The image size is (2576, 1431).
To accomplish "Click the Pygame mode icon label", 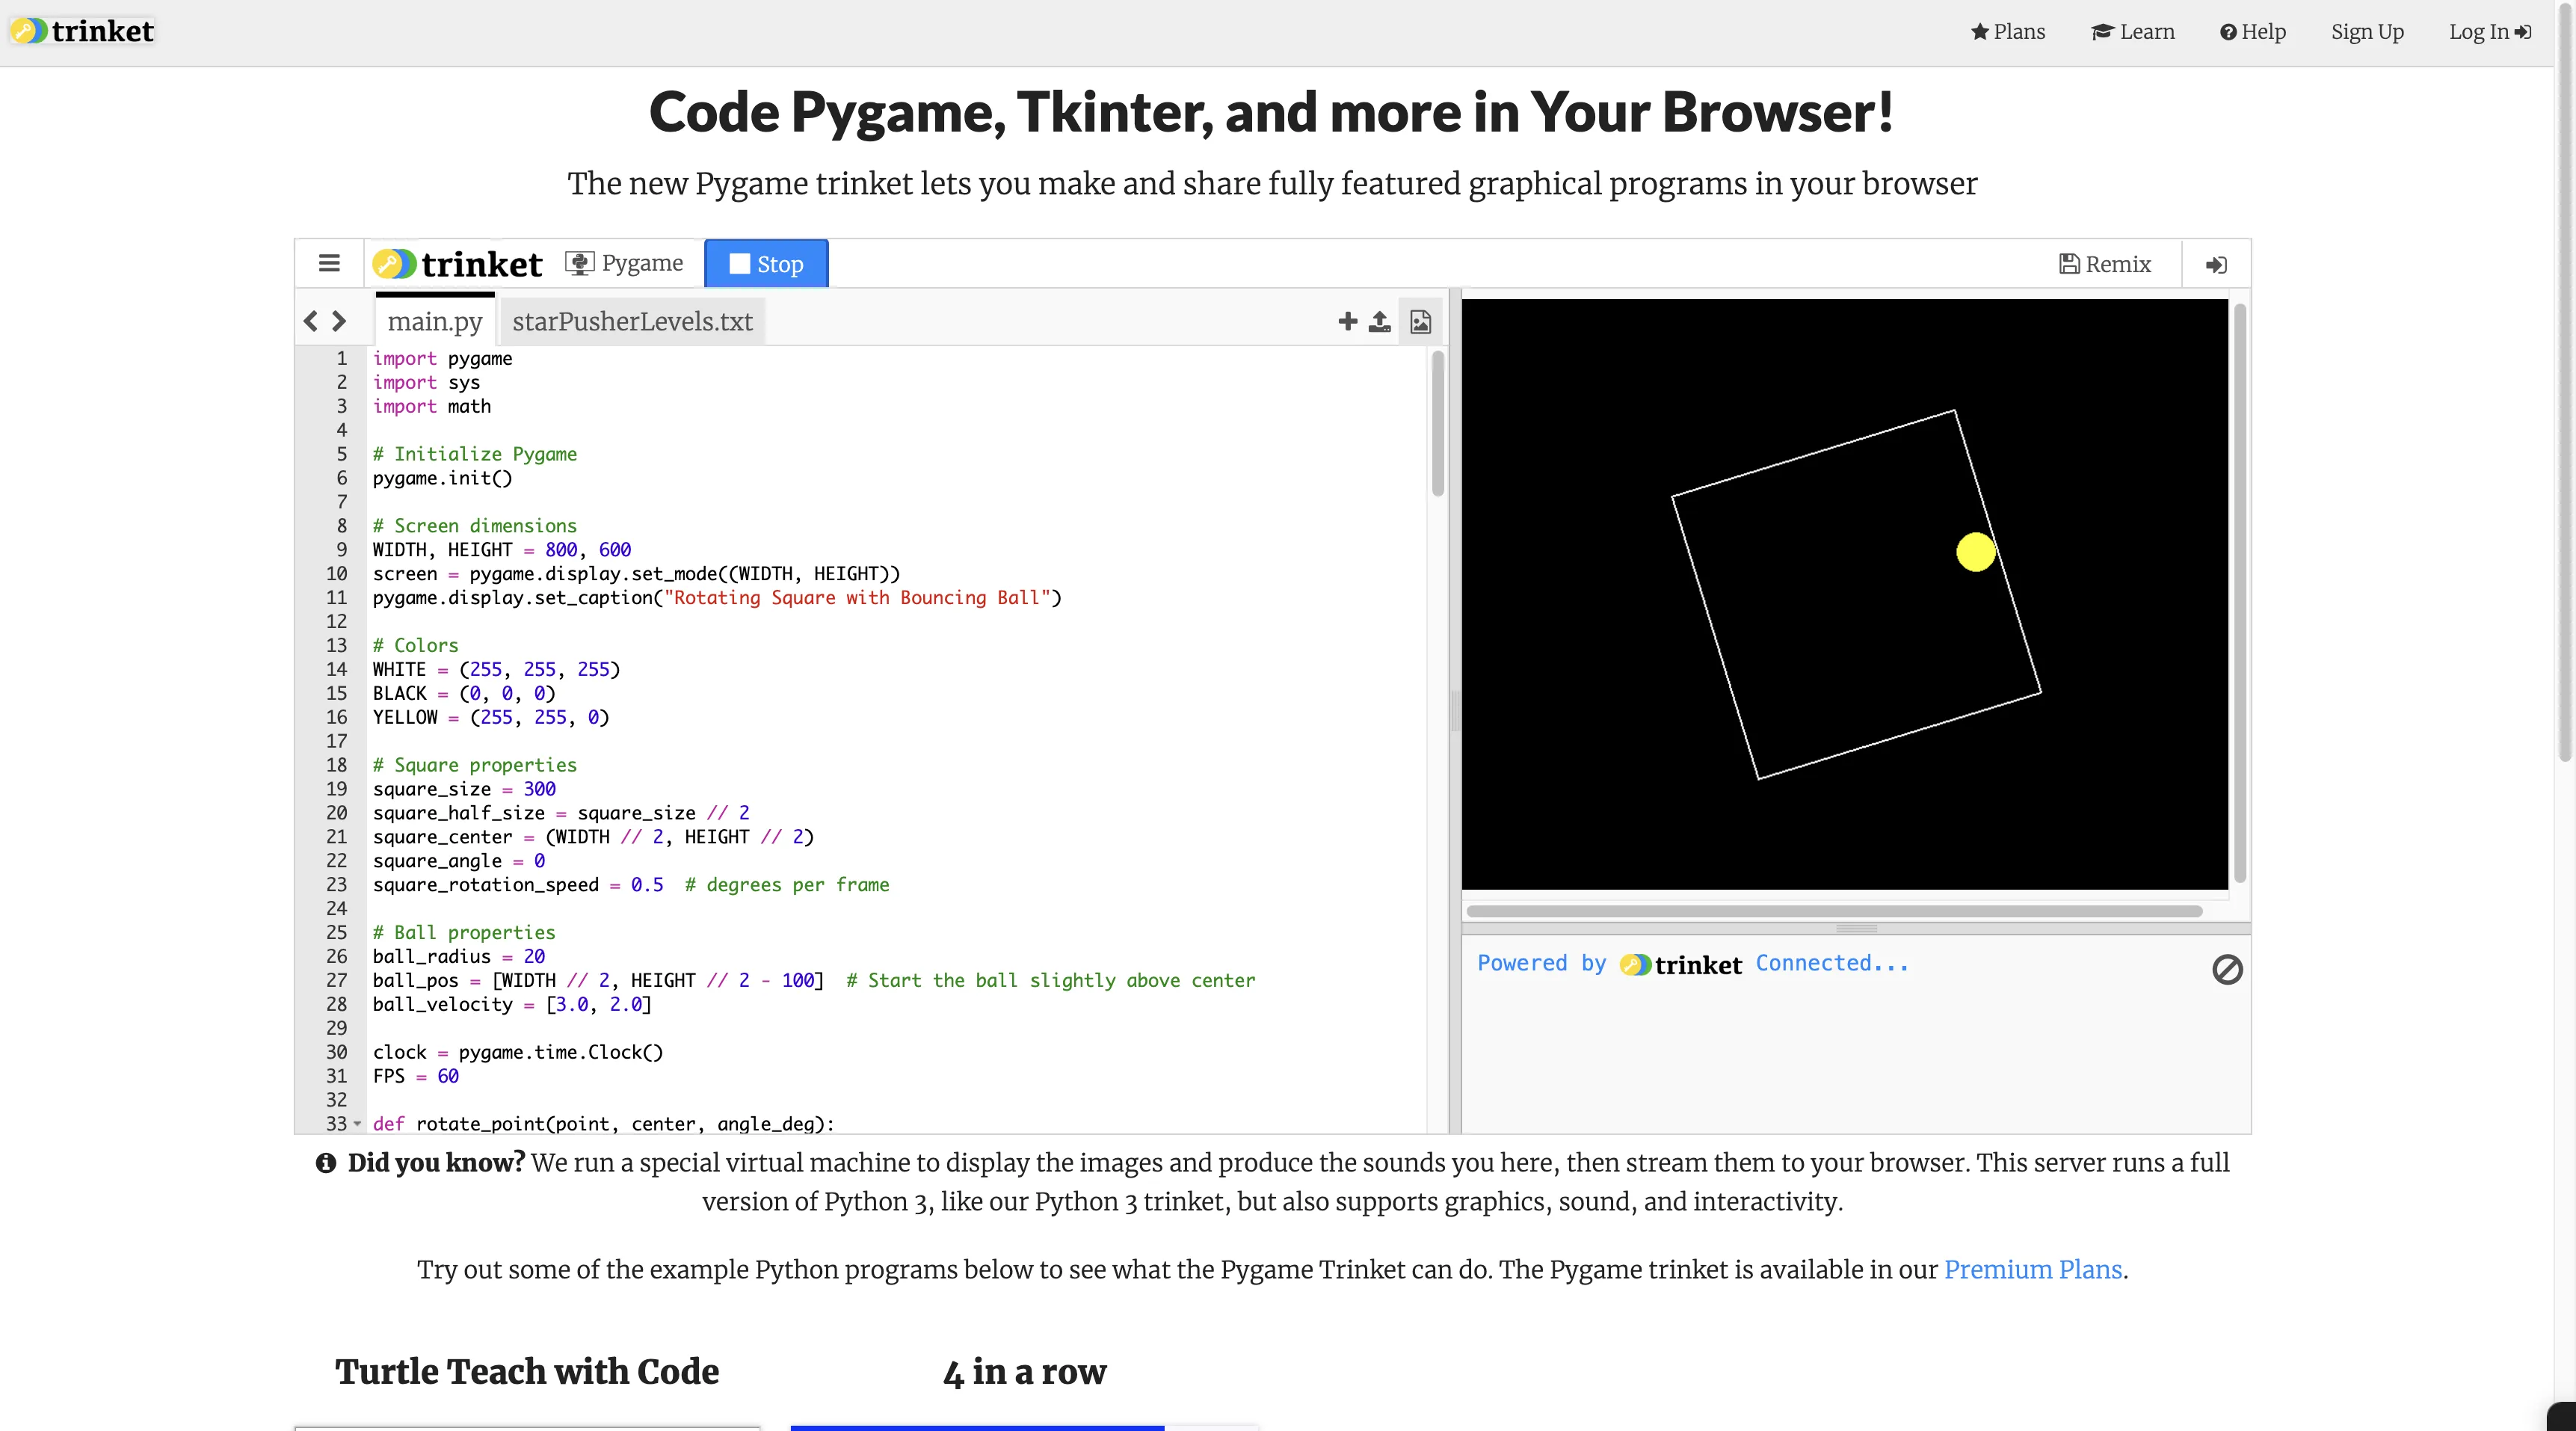I will (624, 263).
